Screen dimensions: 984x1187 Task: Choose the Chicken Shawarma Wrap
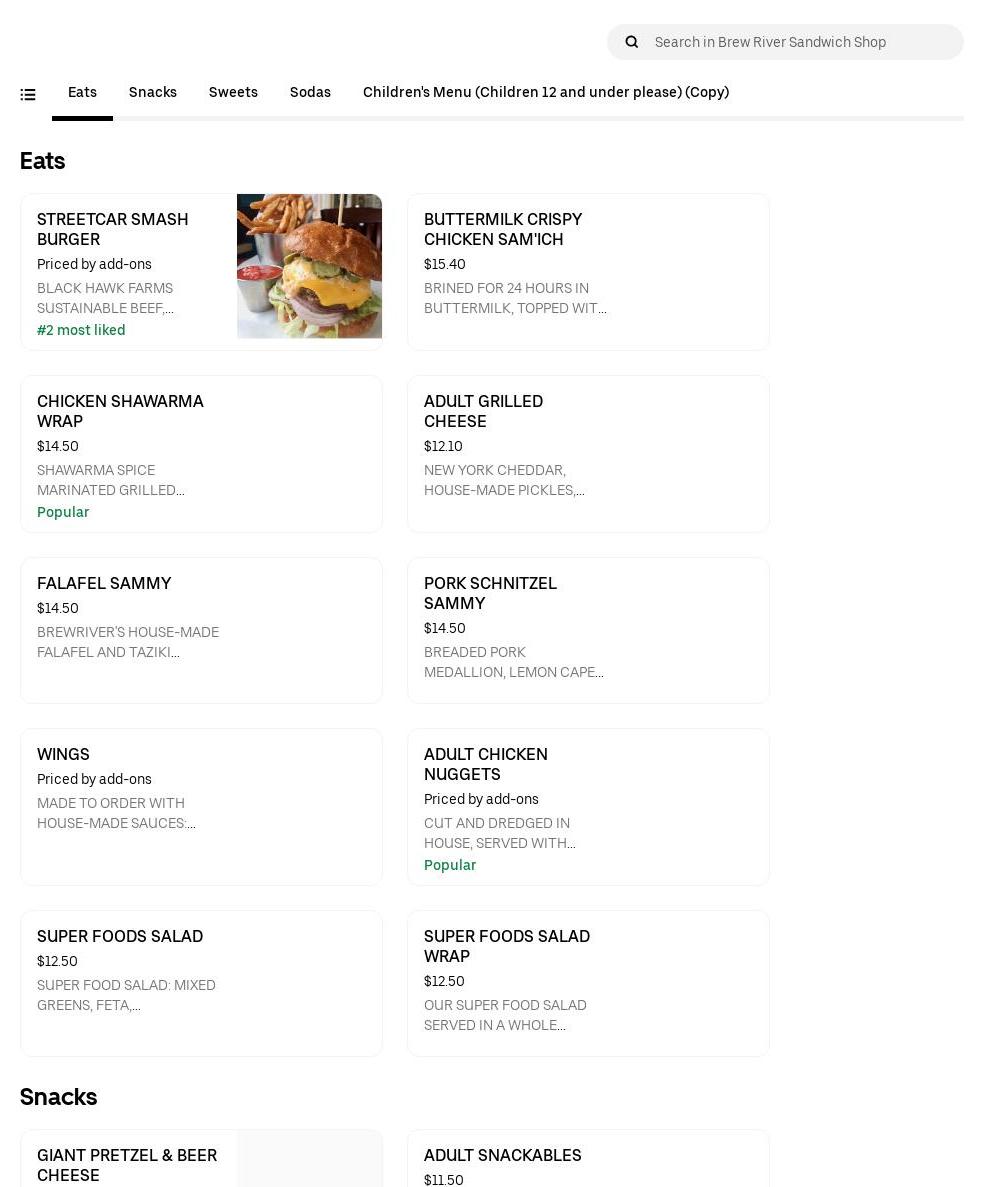point(120,412)
